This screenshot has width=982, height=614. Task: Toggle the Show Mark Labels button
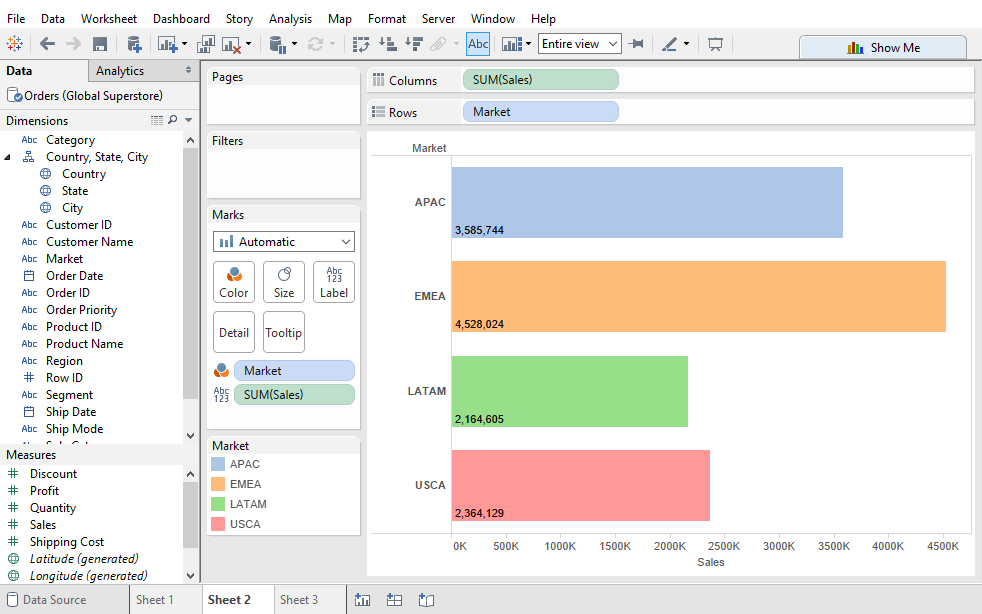[x=478, y=44]
